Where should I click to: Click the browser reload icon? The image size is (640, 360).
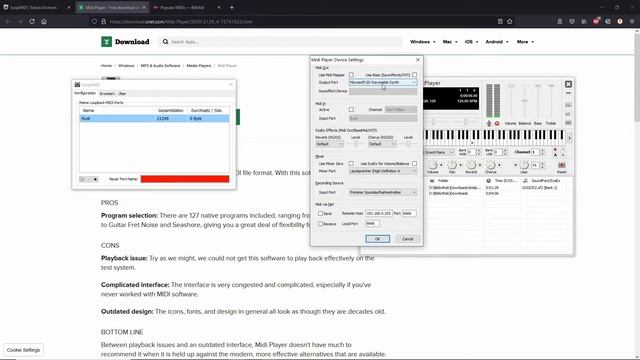coord(32,21)
